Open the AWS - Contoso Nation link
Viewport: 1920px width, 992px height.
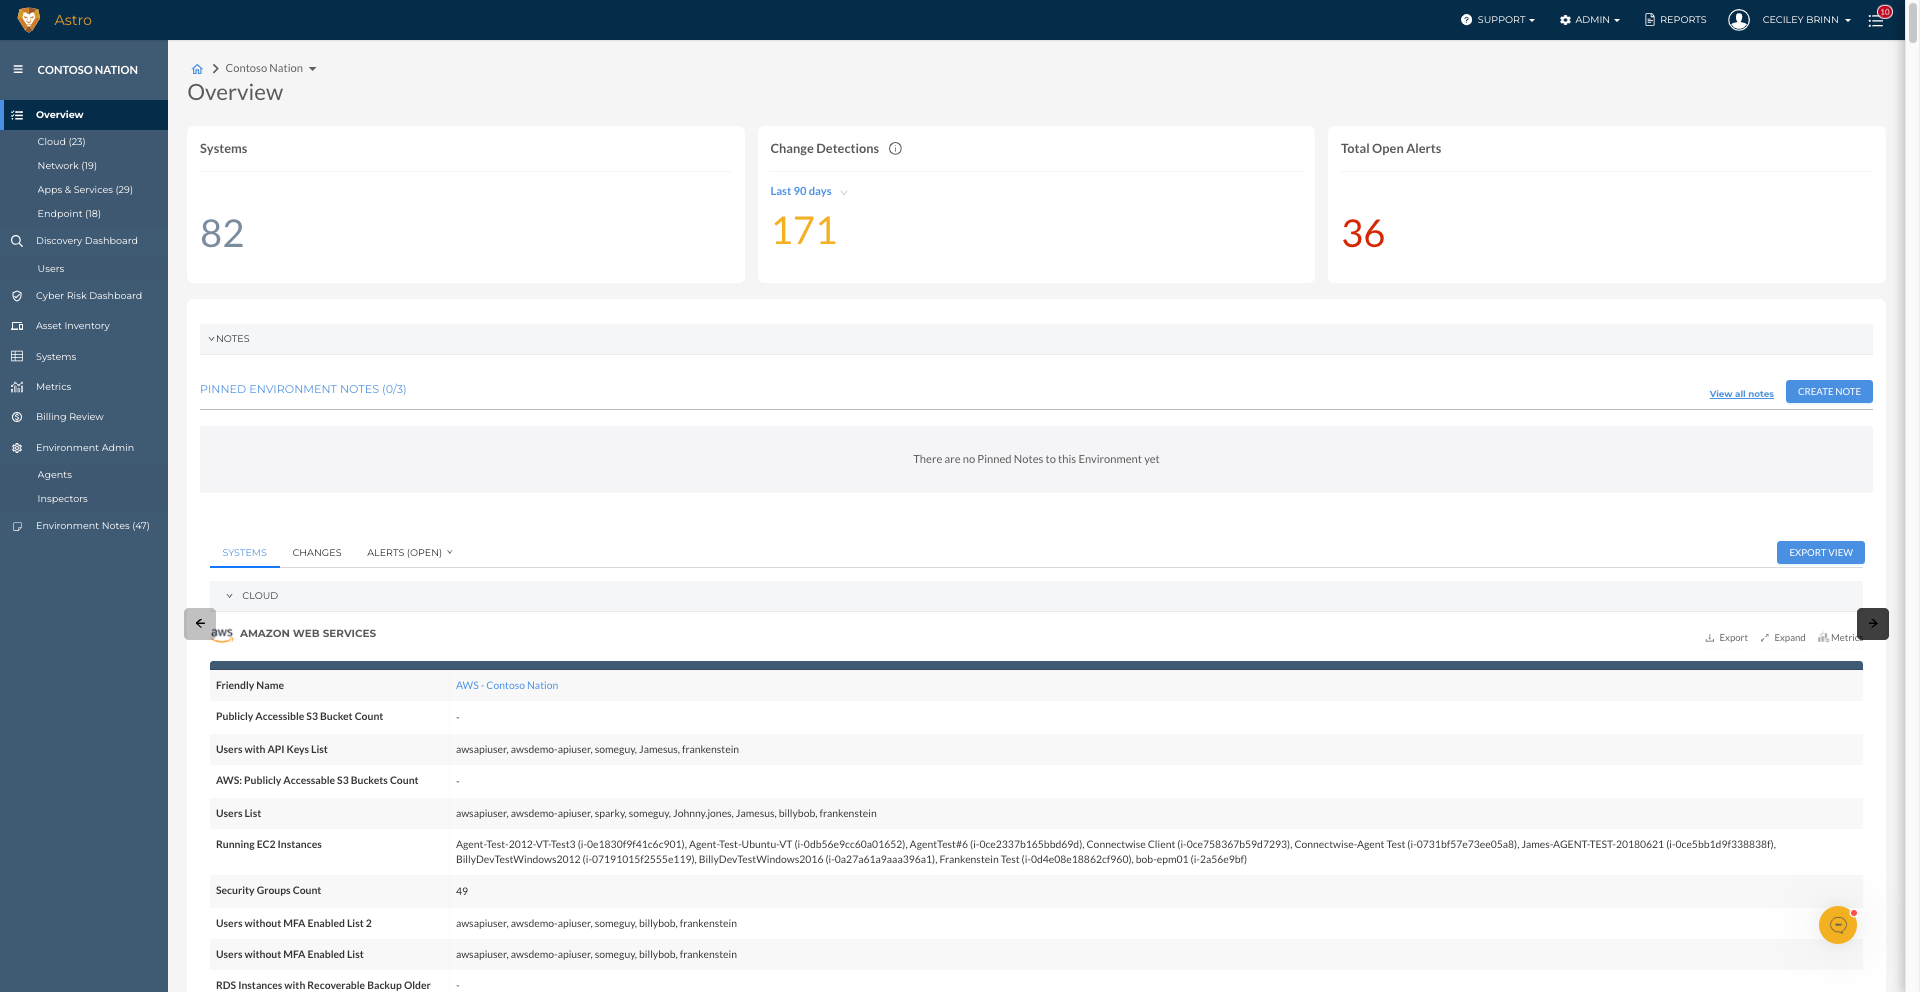(507, 686)
